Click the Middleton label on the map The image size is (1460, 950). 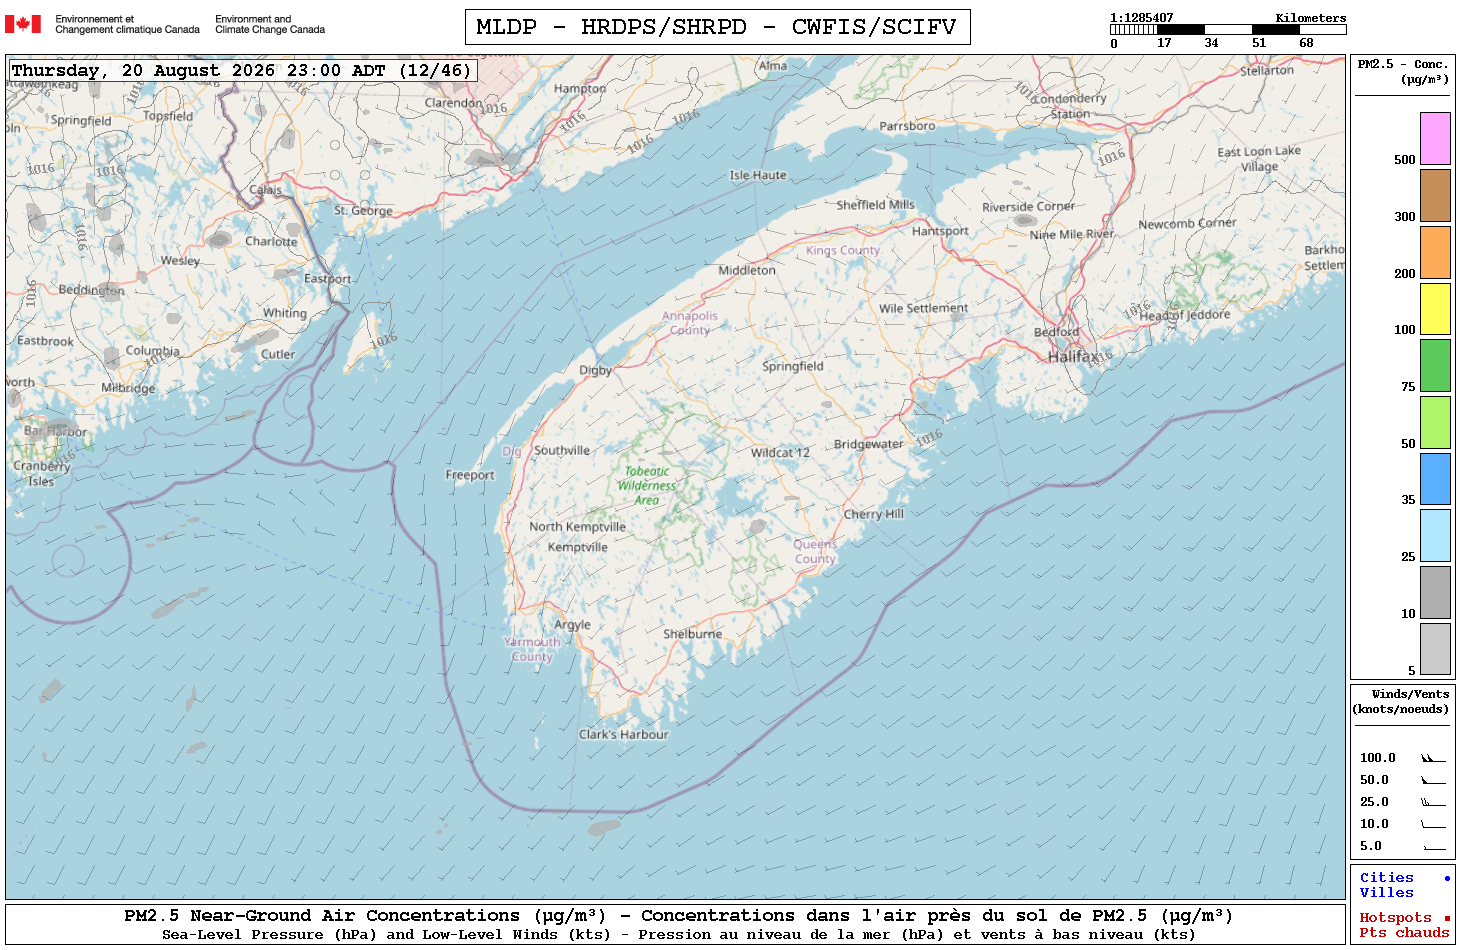point(746,270)
